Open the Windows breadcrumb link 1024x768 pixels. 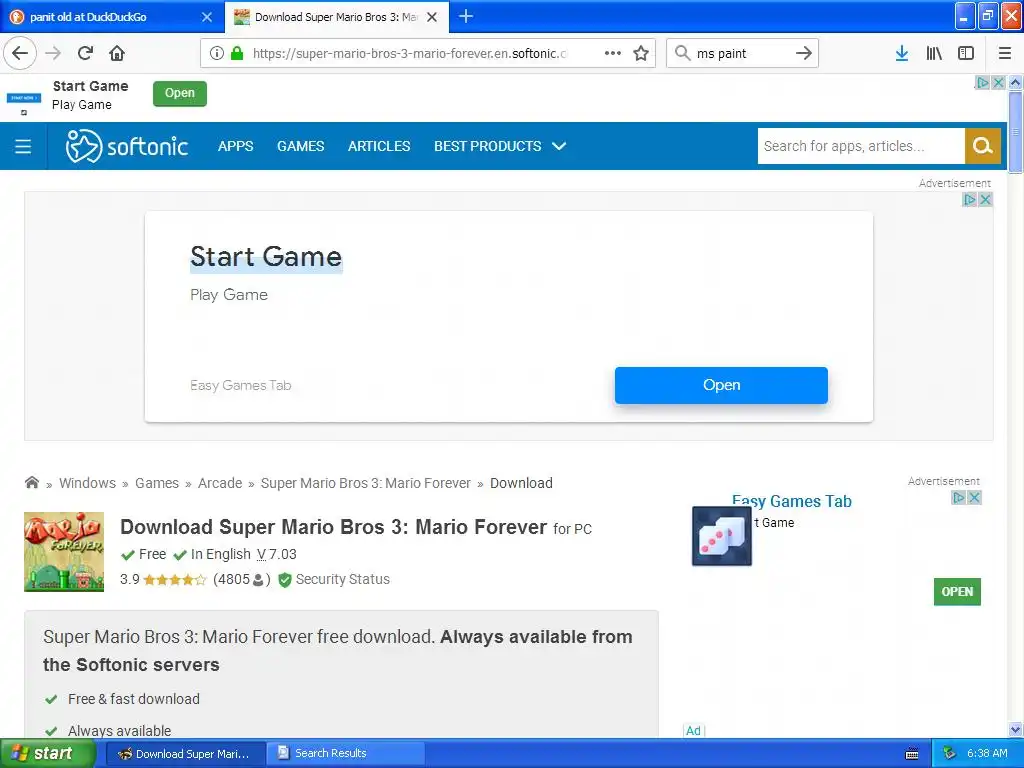click(x=88, y=483)
